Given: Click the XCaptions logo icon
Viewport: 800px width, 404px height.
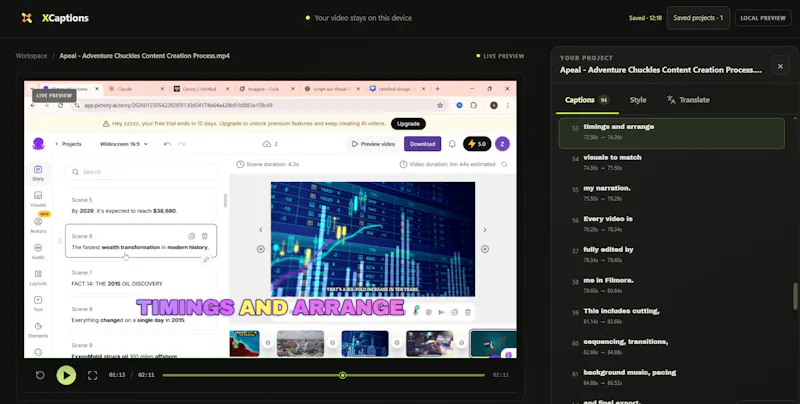Looking at the screenshot, I should (27, 18).
